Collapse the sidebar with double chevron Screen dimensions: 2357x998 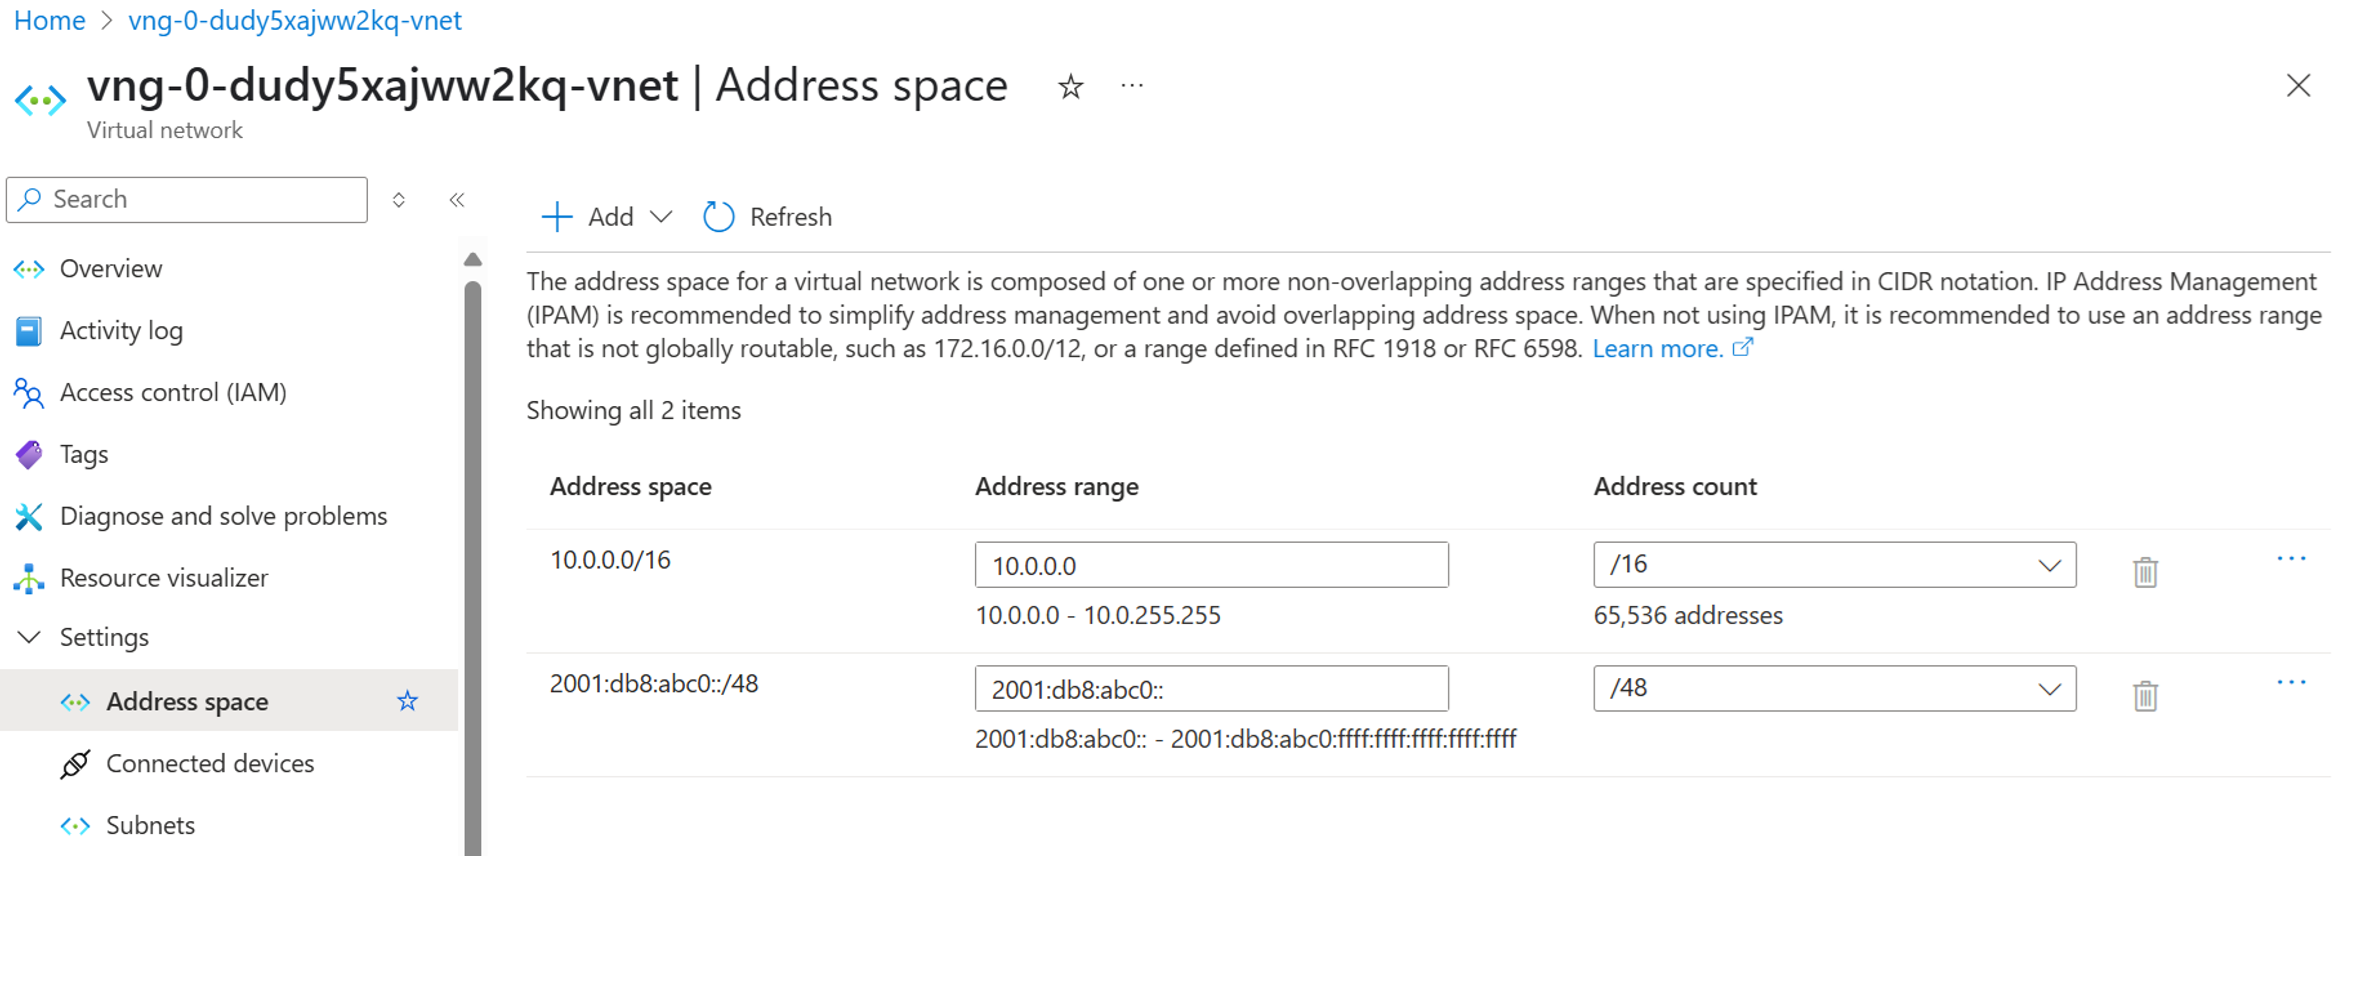(x=457, y=200)
